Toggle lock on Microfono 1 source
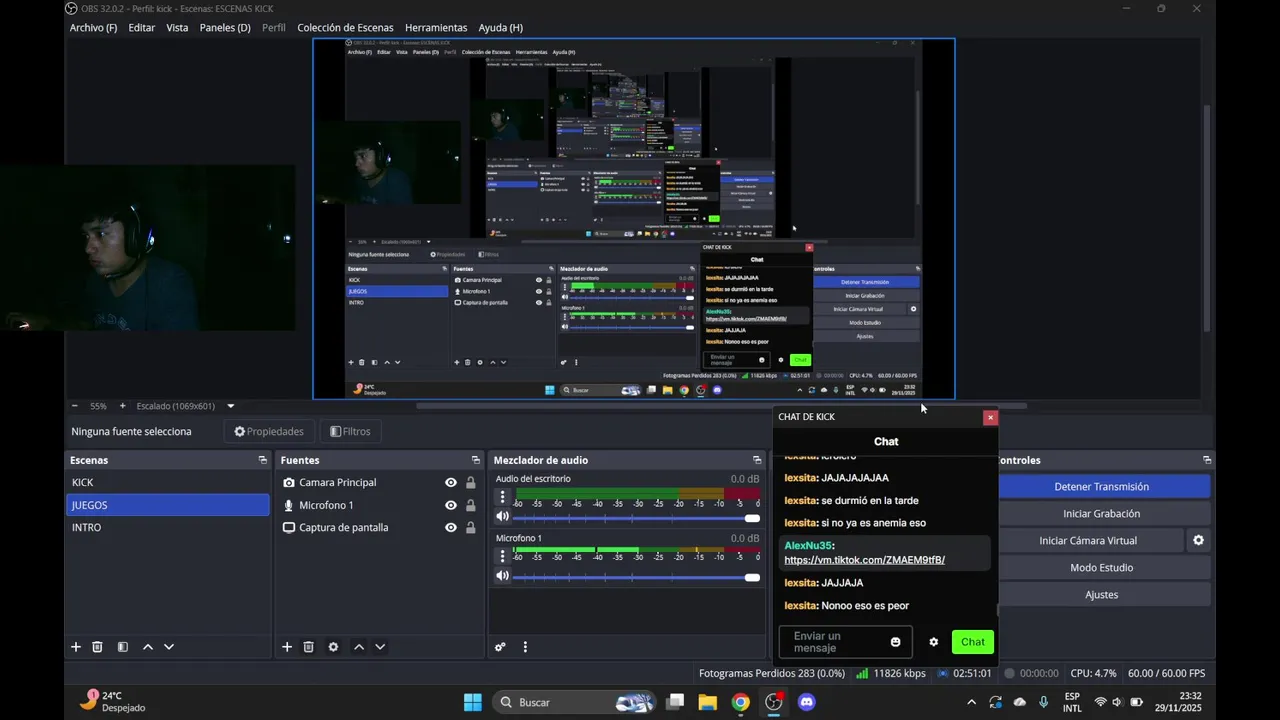The height and width of the screenshot is (720, 1280). (x=470, y=505)
